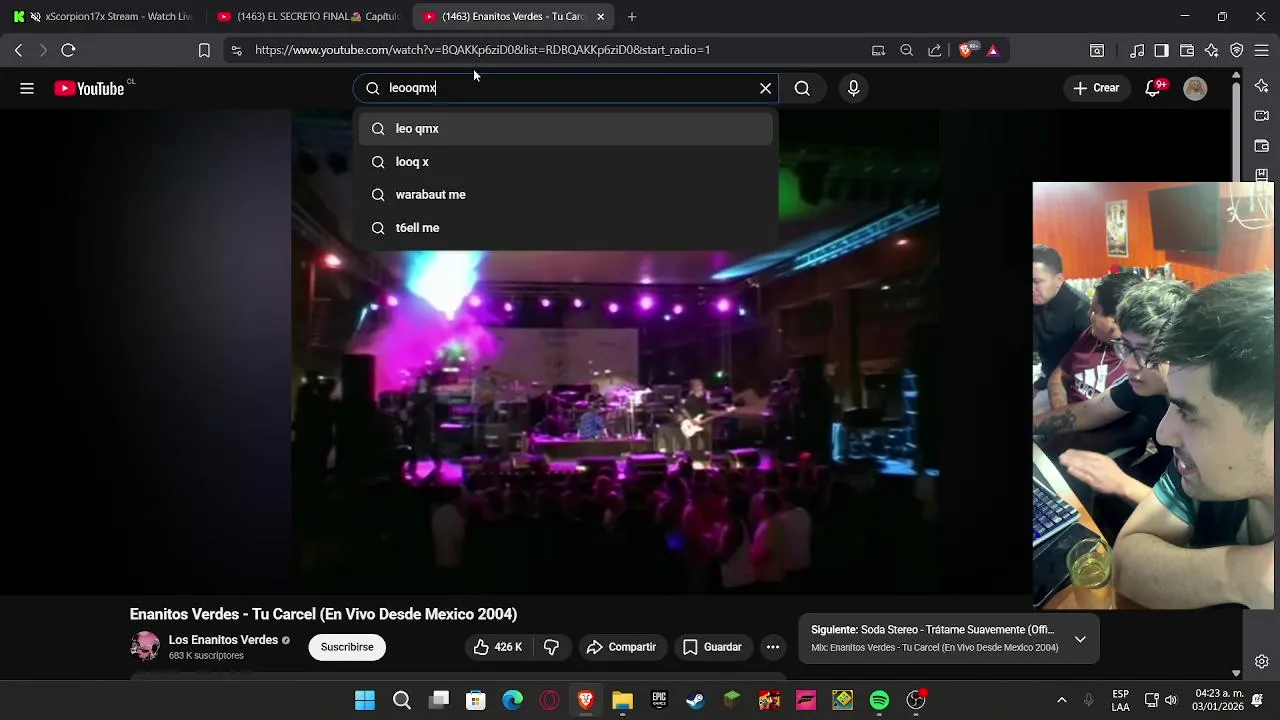Open Los Enanitos Verdes channel link
This screenshot has width=1280, height=720.
click(x=223, y=640)
